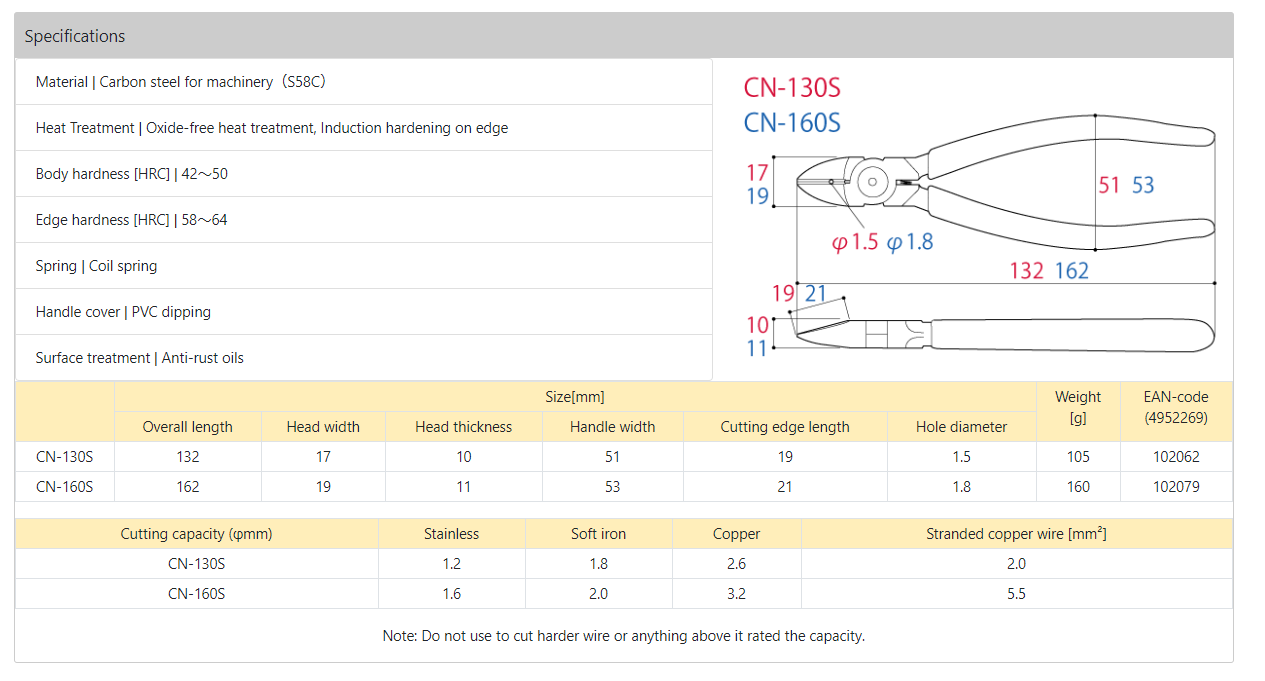Click the pliers dimension diagram image

pyautogui.click(x=979, y=216)
